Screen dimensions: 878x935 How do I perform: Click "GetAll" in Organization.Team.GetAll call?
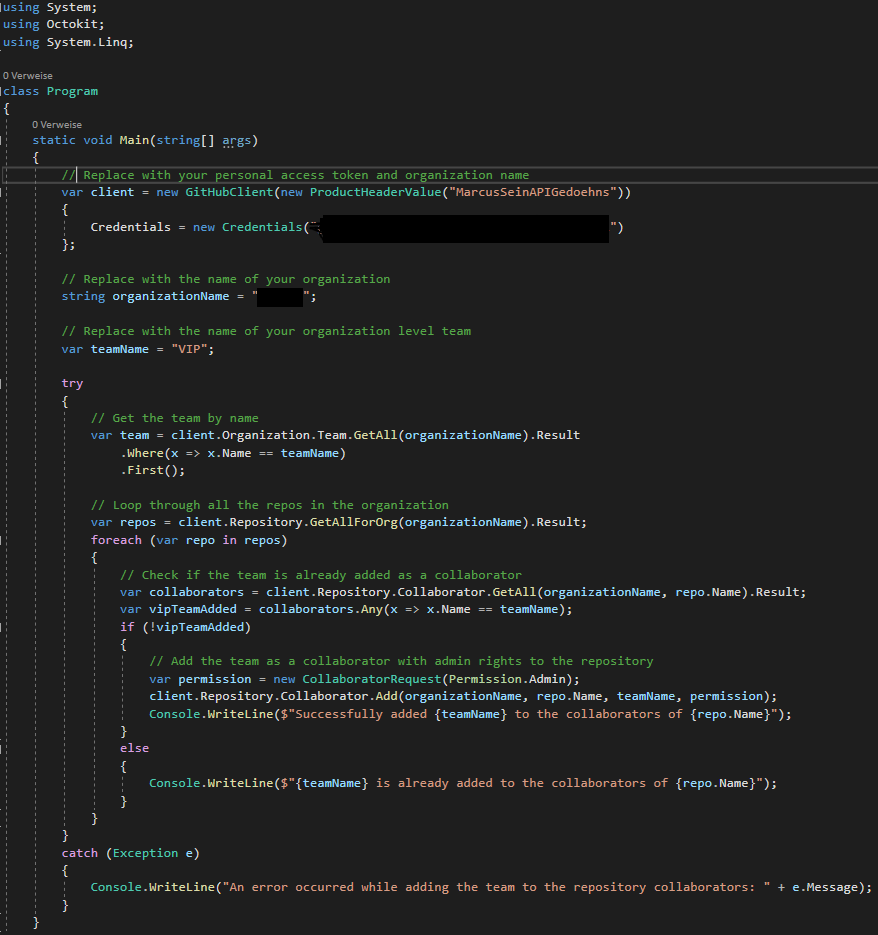[x=375, y=435]
